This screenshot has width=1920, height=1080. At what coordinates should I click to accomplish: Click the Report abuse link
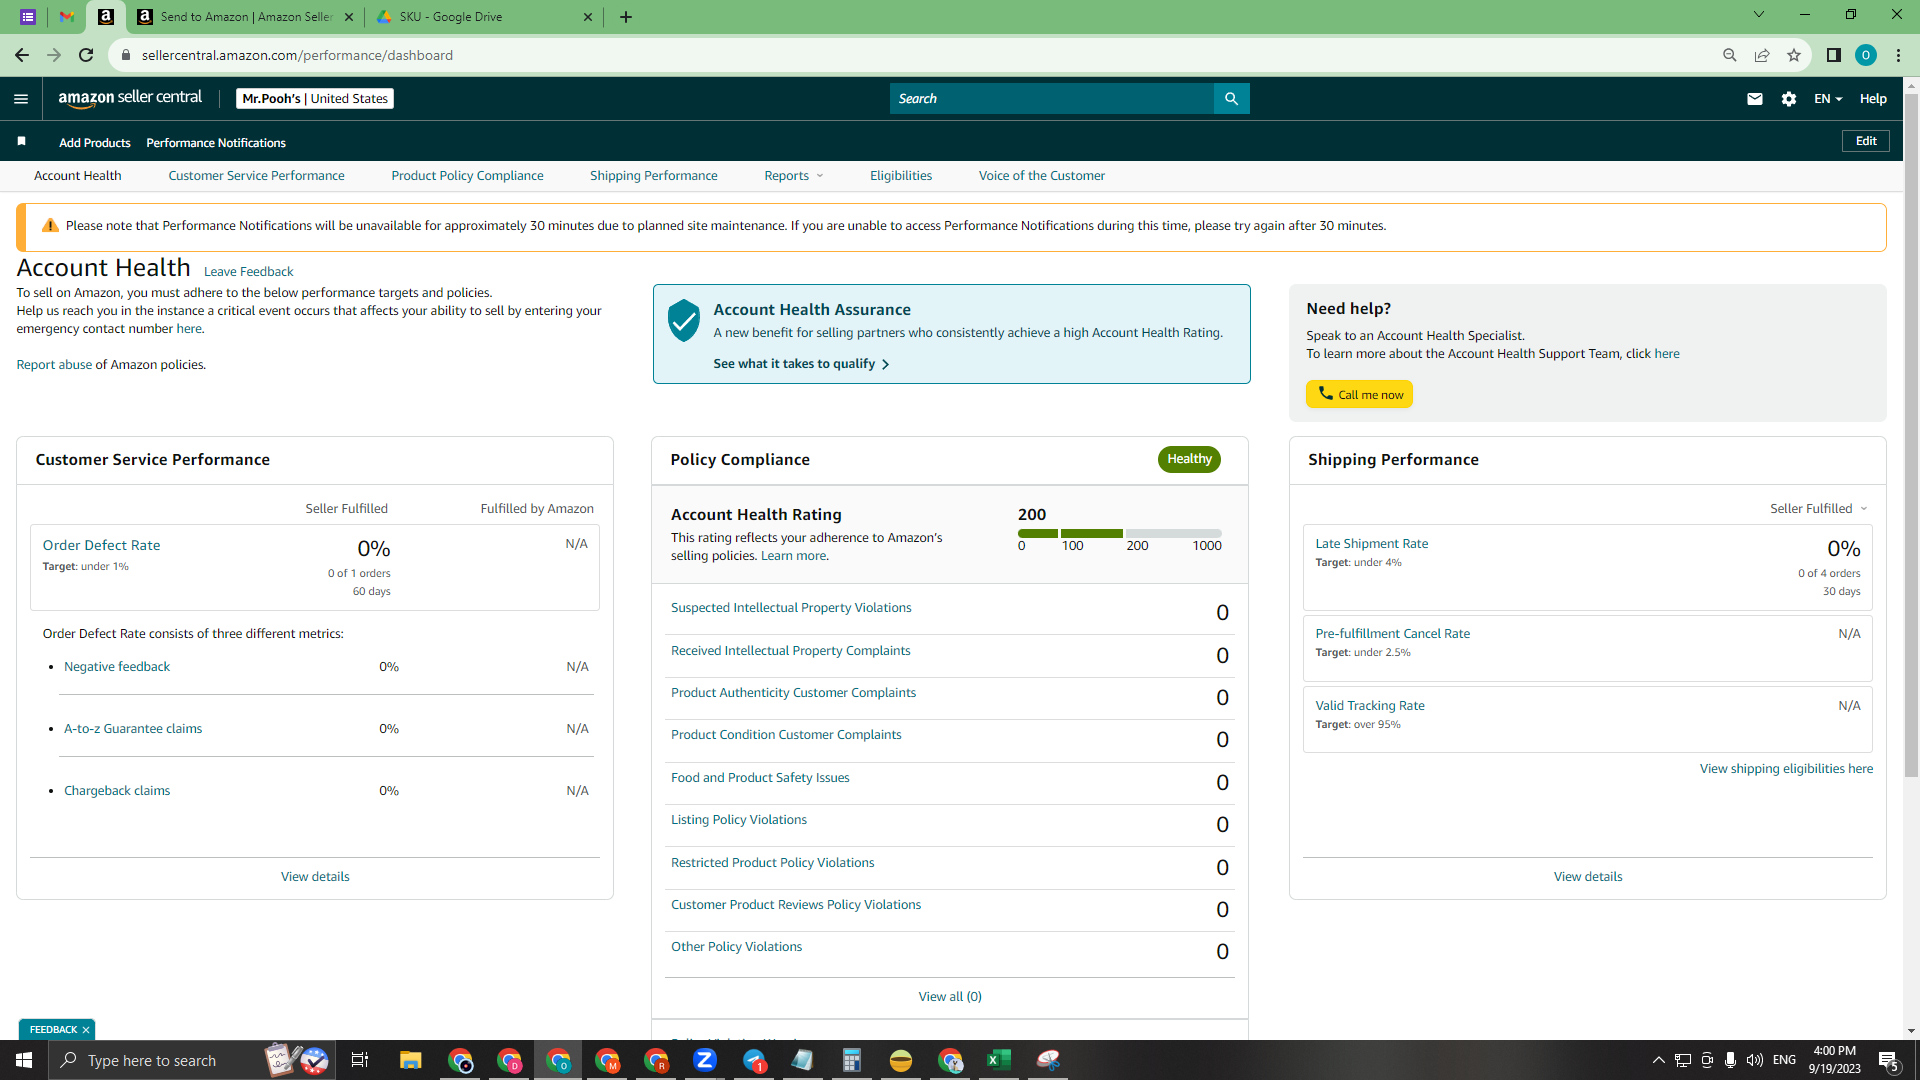[x=54, y=365]
